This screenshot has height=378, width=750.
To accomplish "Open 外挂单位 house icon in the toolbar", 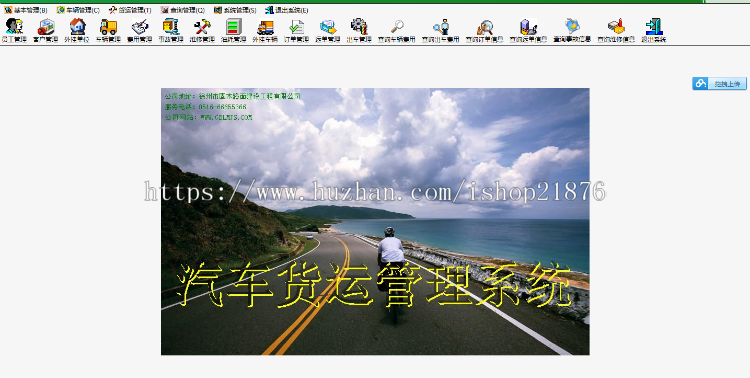I will click(77, 31).
